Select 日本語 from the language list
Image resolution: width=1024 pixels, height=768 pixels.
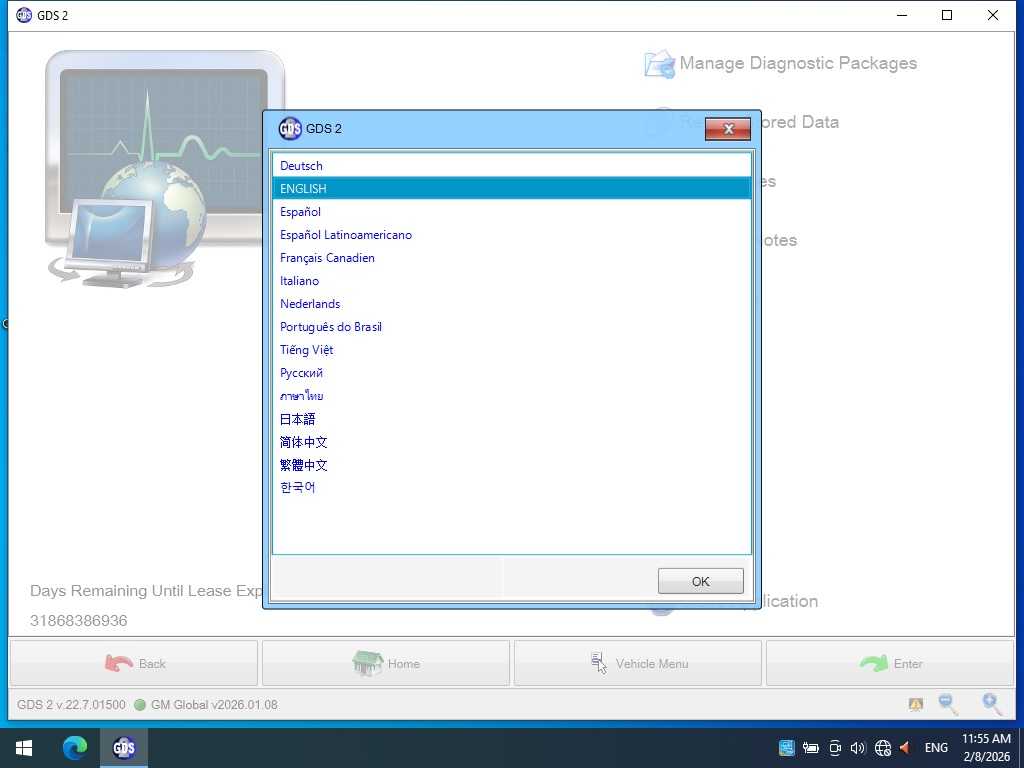click(297, 418)
